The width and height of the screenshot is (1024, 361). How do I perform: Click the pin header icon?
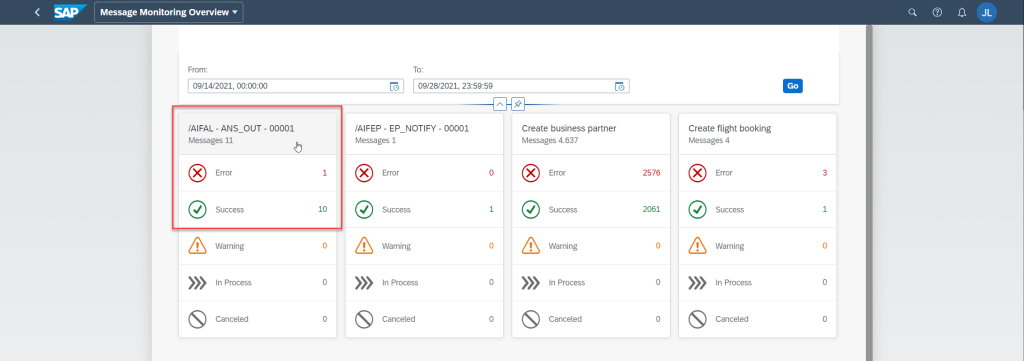click(x=517, y=104)
